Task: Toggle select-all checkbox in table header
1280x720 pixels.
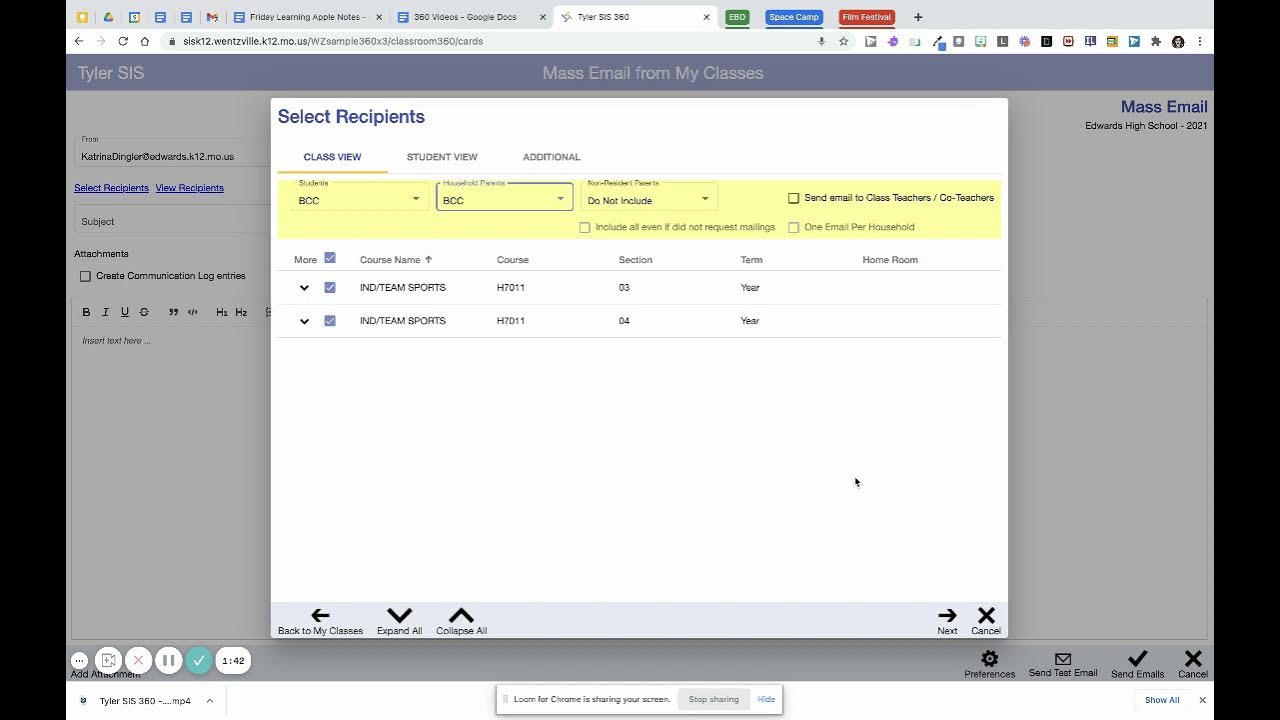Action: point(330,258)
